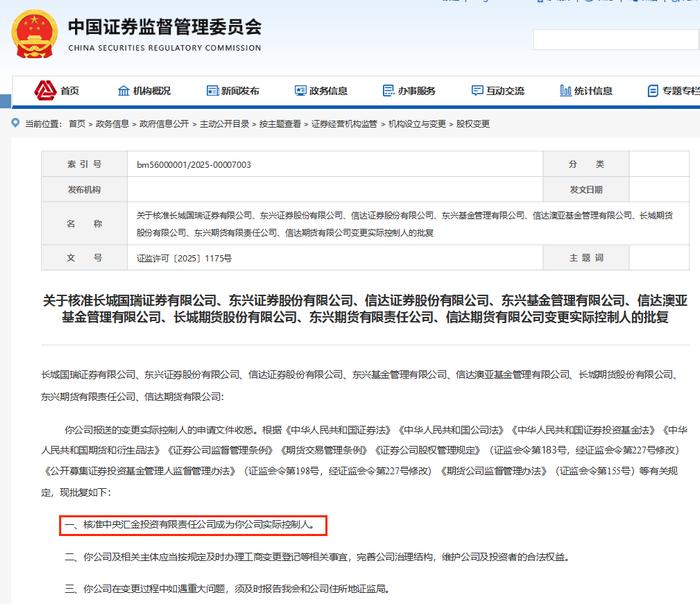Image resolution: width=700 pixels, height=604 pixels.
Task: Click the CSRC national emblem logo
Action: click(x=34, y=34)
